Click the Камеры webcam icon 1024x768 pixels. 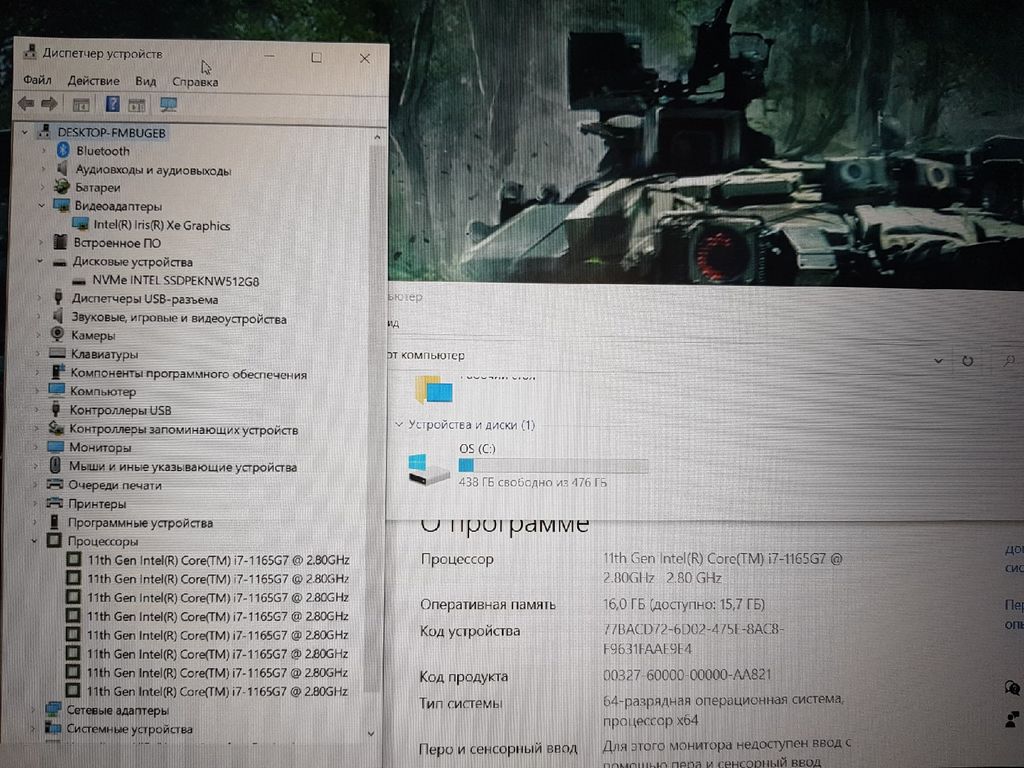[x=56, y=335]
